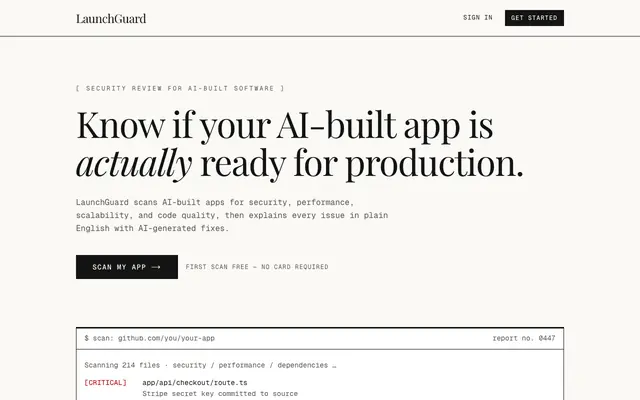Click the Scan My App button

(127, 267)
